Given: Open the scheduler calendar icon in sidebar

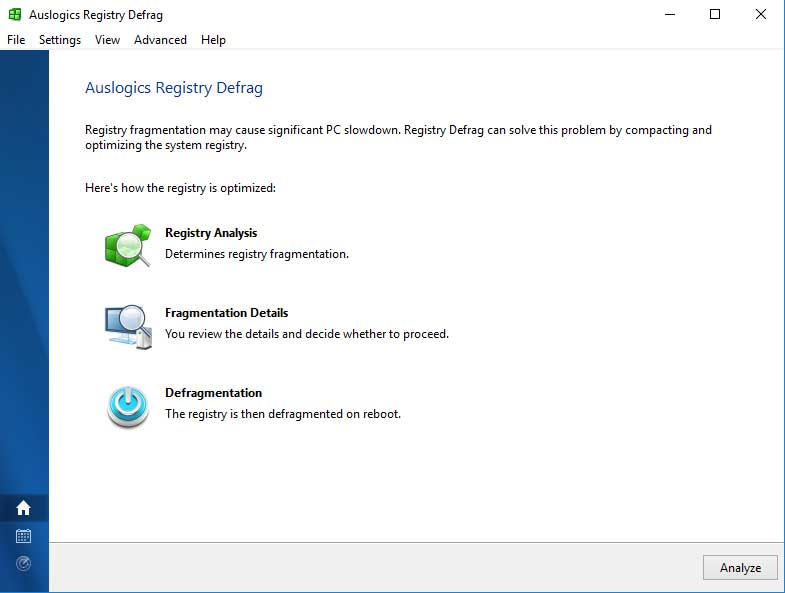Looking at the screenshot, I should (x=24, y=536).
